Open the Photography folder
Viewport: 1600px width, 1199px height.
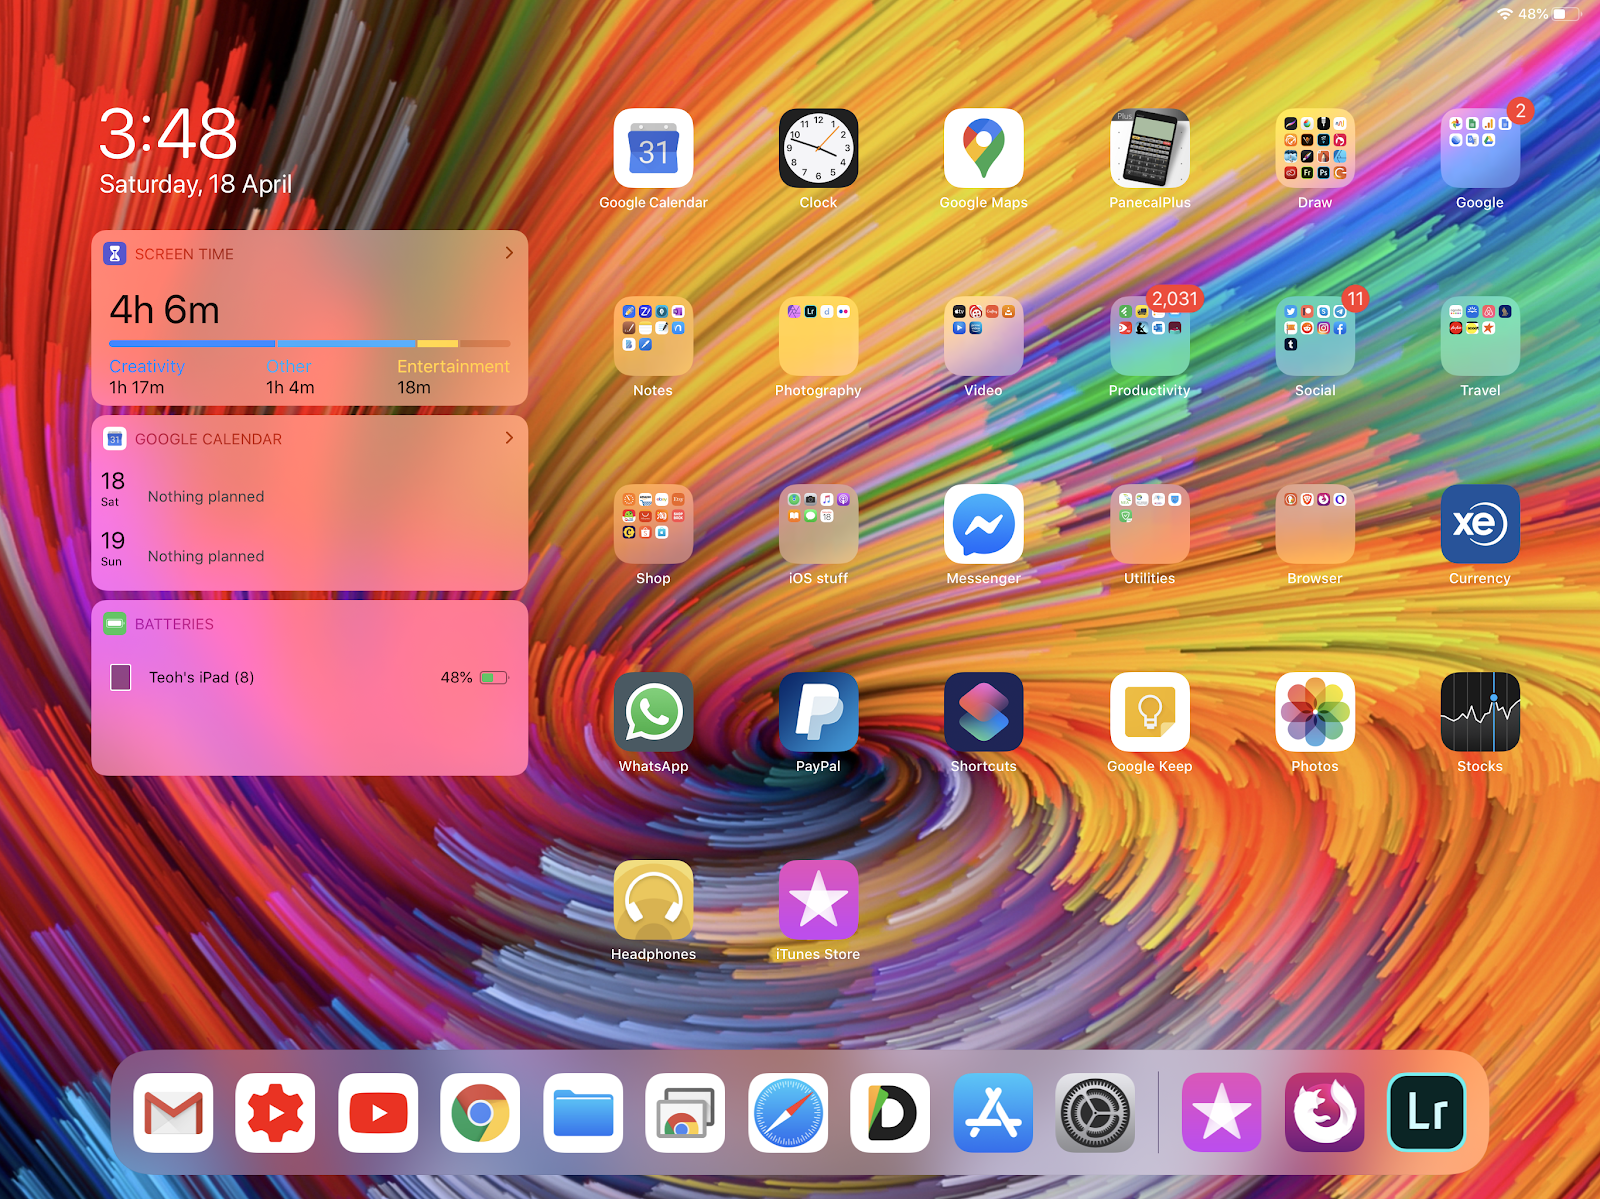coord(818,336)
